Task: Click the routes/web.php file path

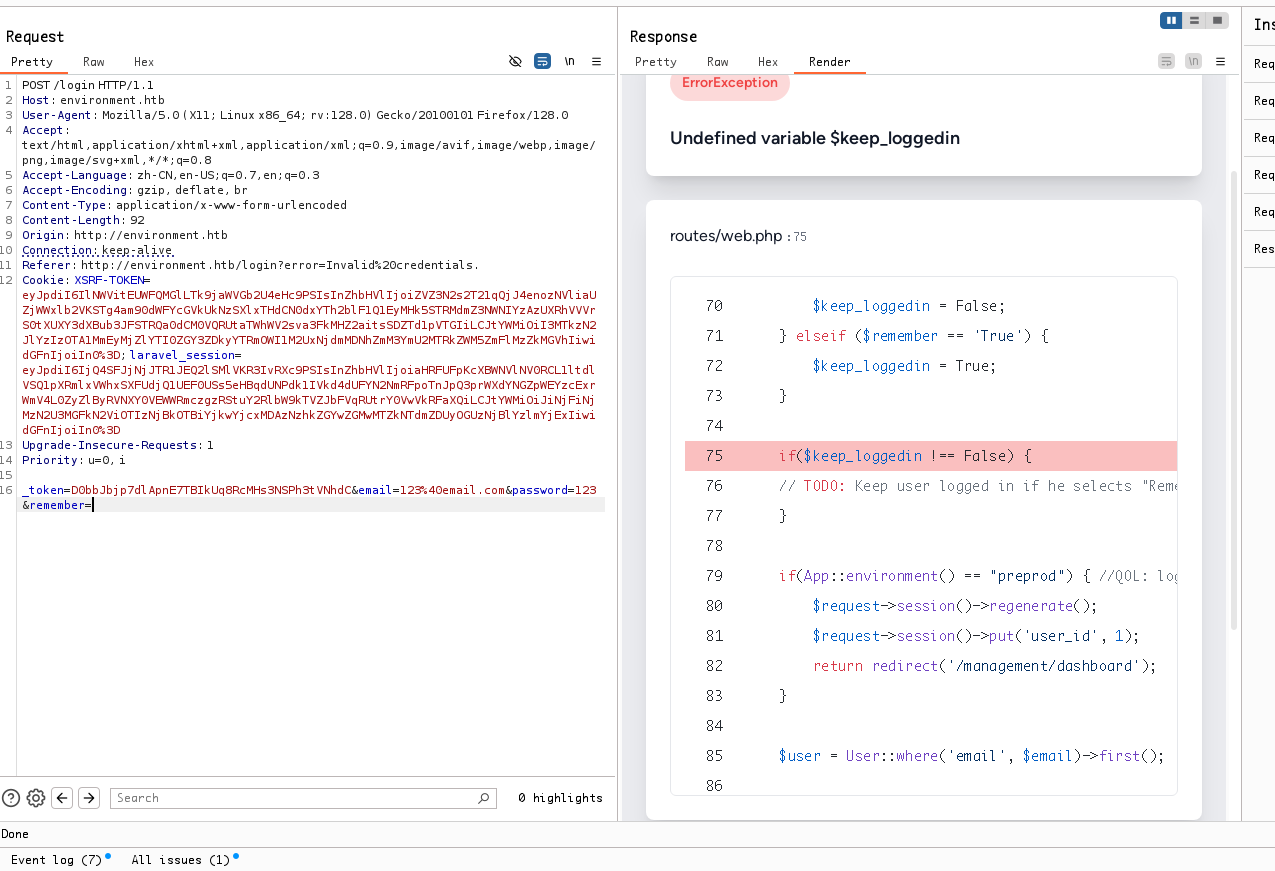Action: coord(726,236)
